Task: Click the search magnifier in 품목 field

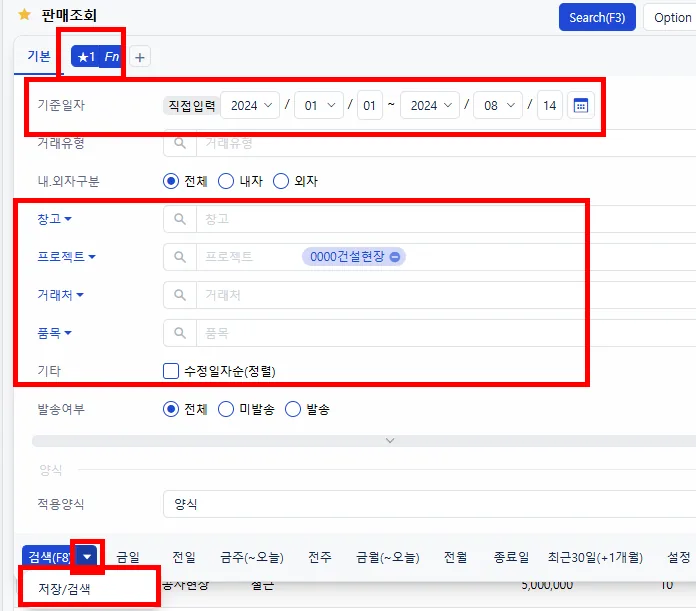Action: (180, 333)
